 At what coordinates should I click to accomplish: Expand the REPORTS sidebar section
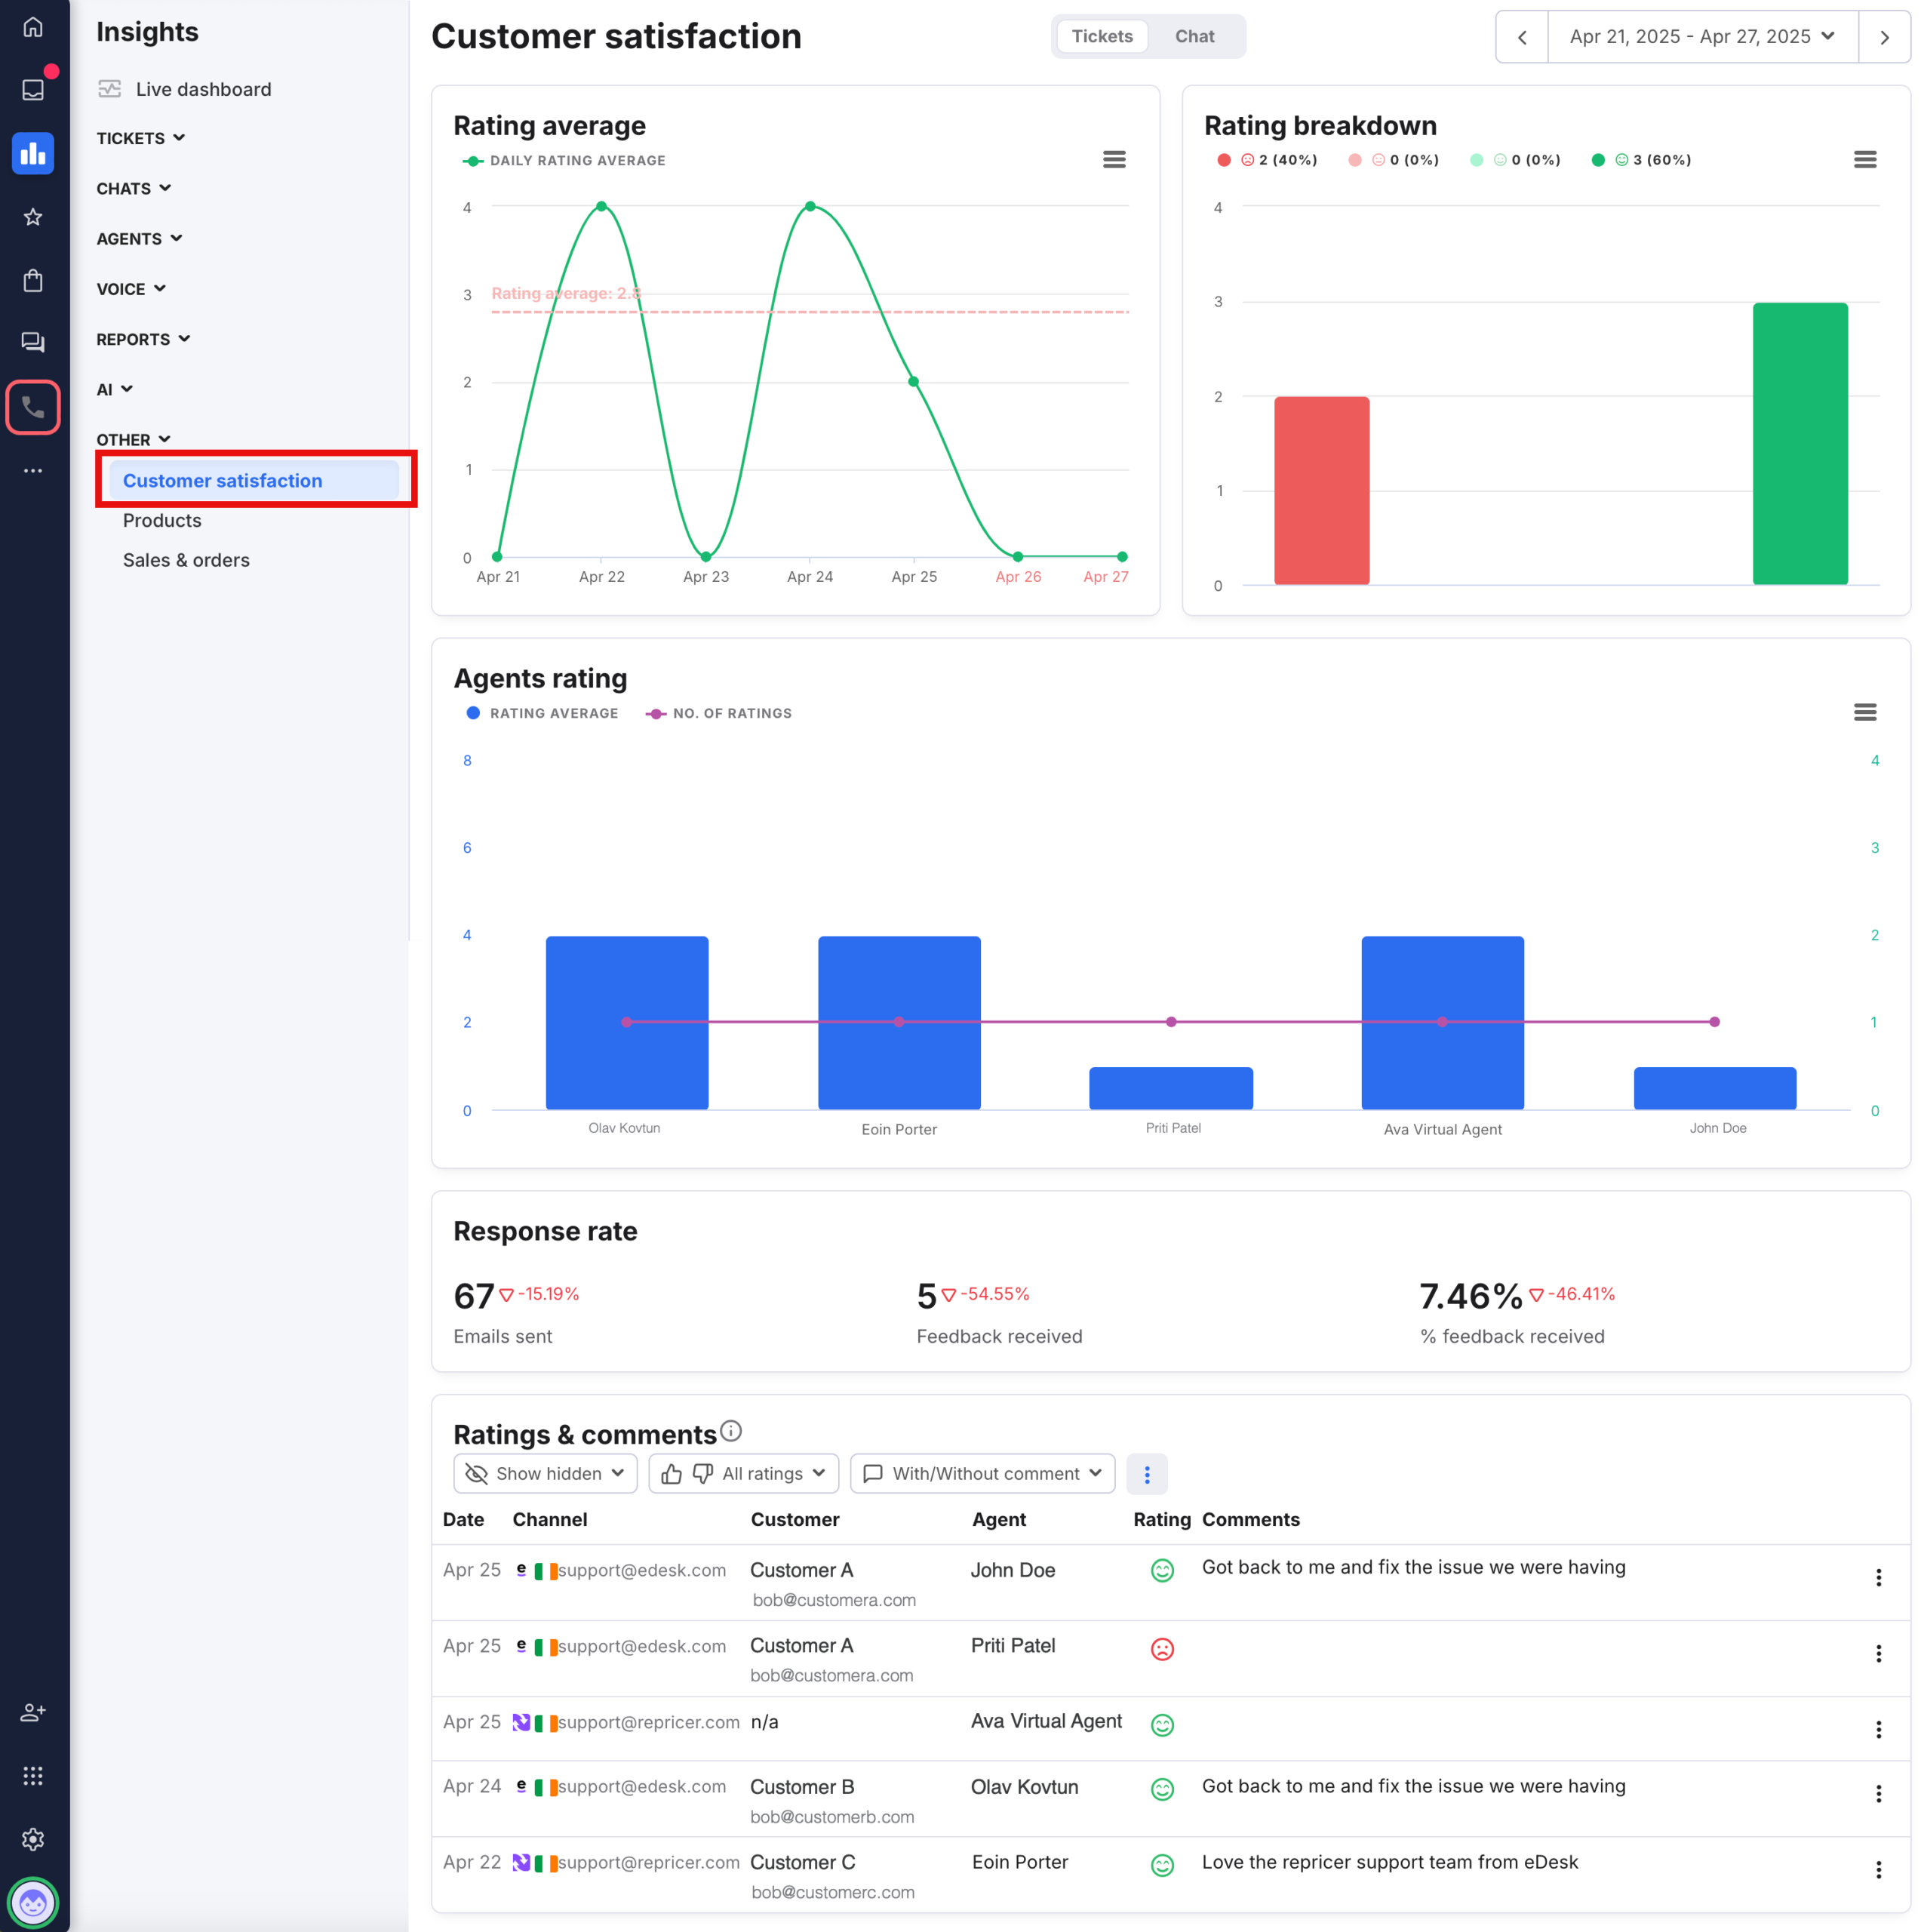click(x=144, y=339)
